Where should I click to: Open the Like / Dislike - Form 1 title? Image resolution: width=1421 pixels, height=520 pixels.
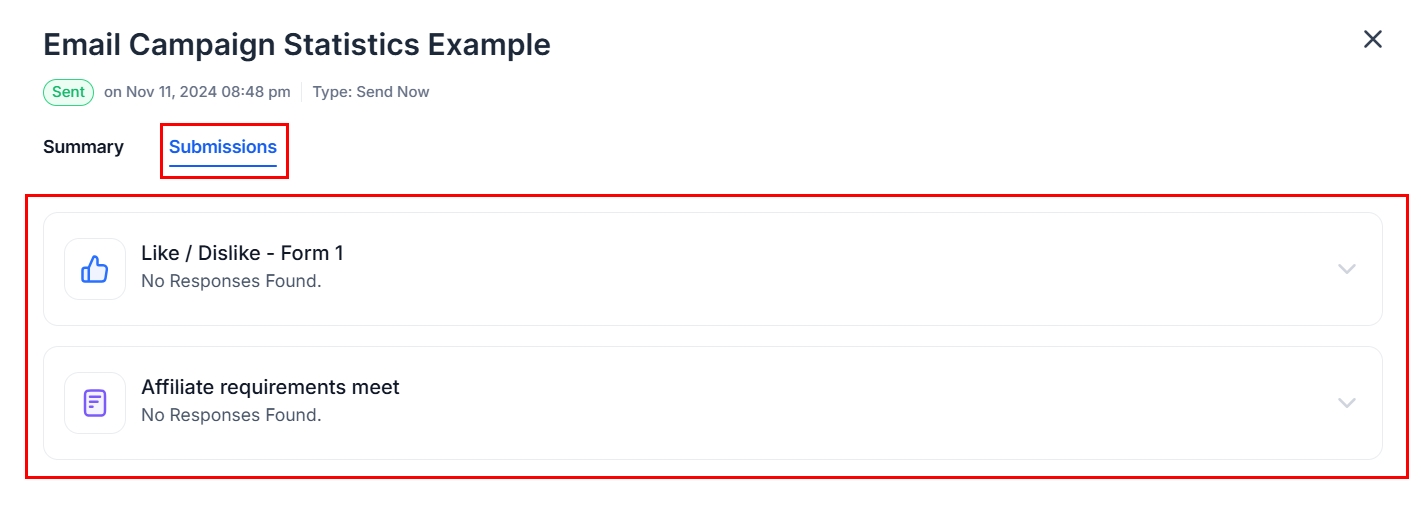point(242,254)
